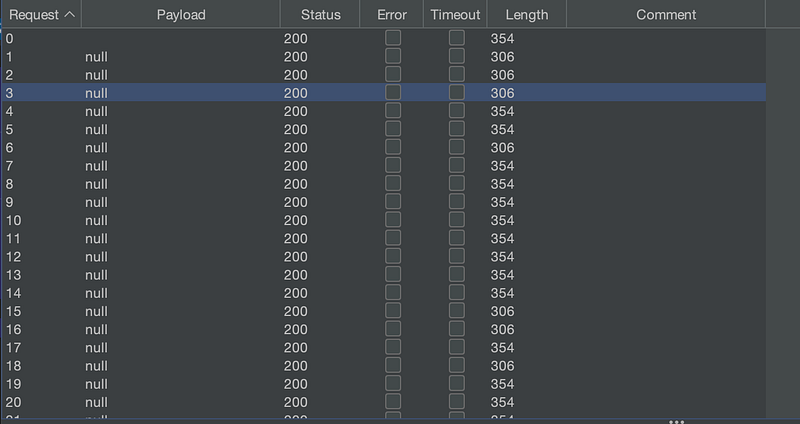Click the three-dot handle below the table

(677, 421)
